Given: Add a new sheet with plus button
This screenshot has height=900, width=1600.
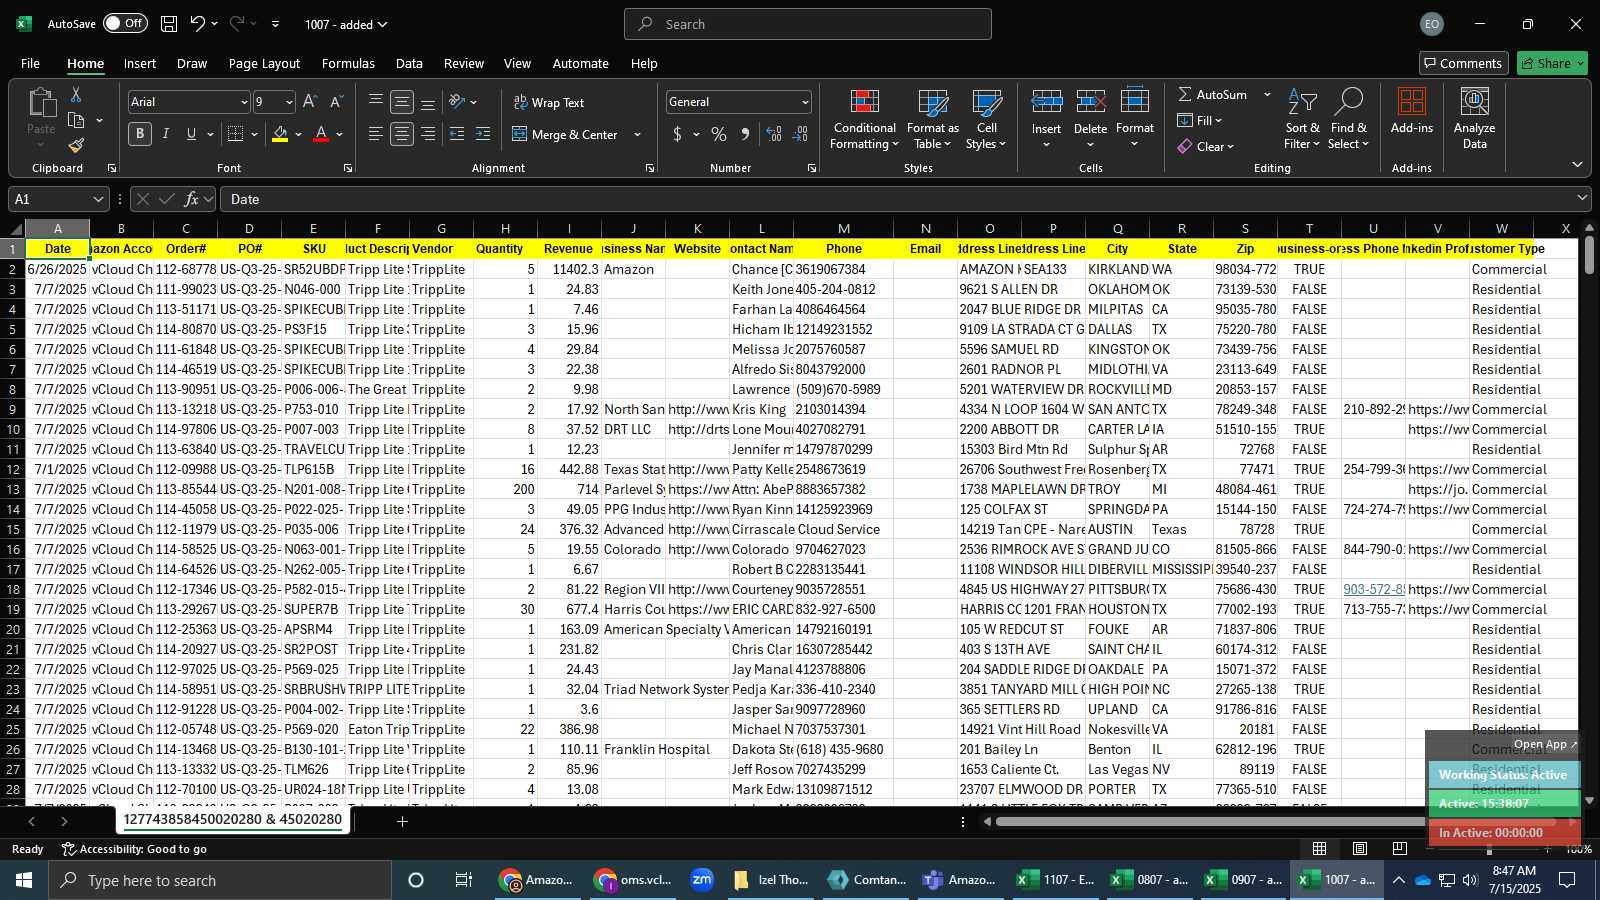Looking at the screenshot, I should point(402,821).
